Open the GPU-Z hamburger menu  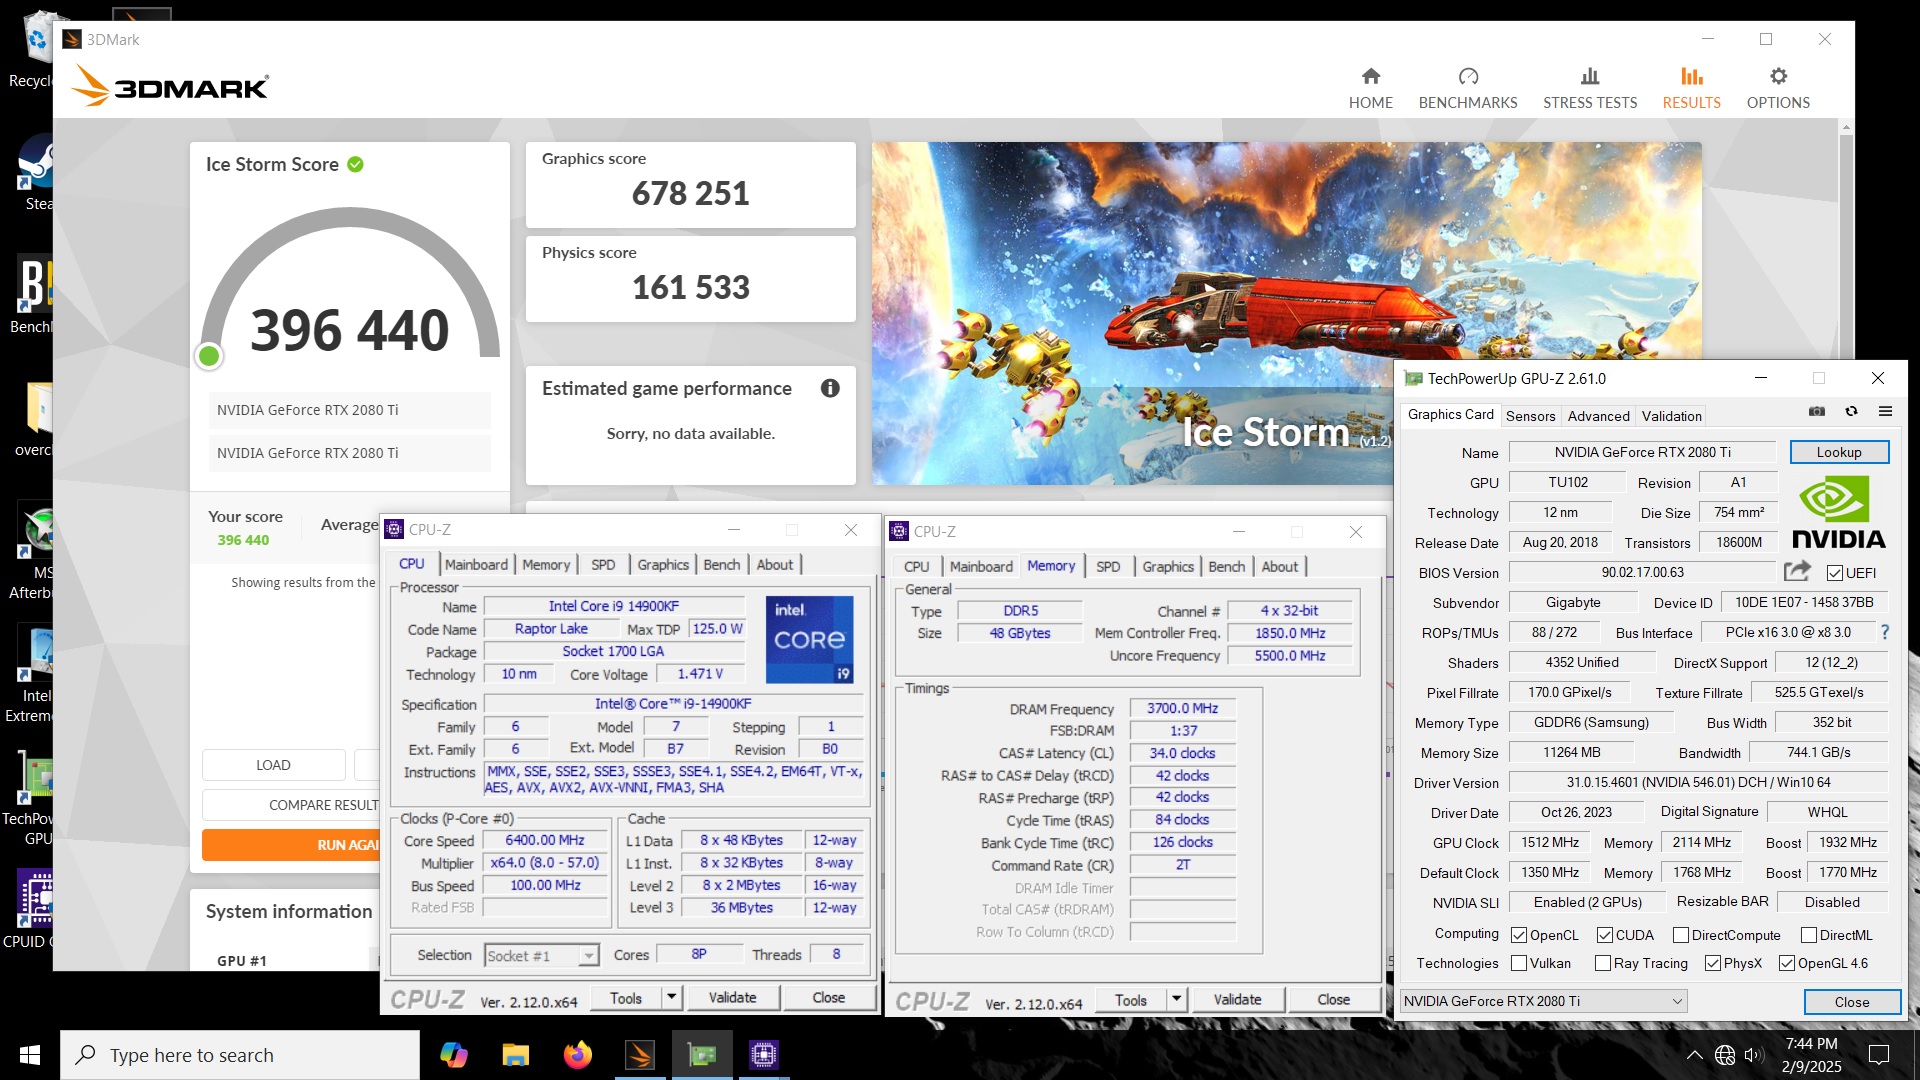tap(1885, 411)
